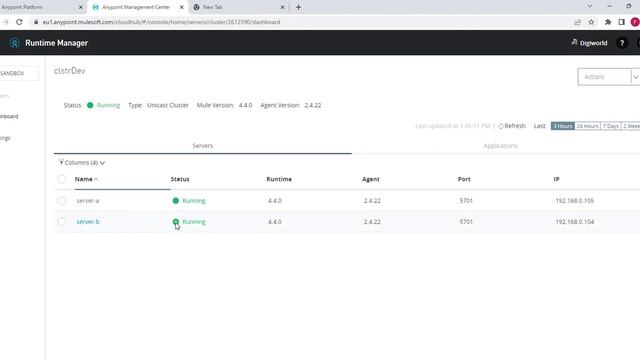Click the green status dot for server-b
This screenshot has height=360, width=640.
coord(176,222)
